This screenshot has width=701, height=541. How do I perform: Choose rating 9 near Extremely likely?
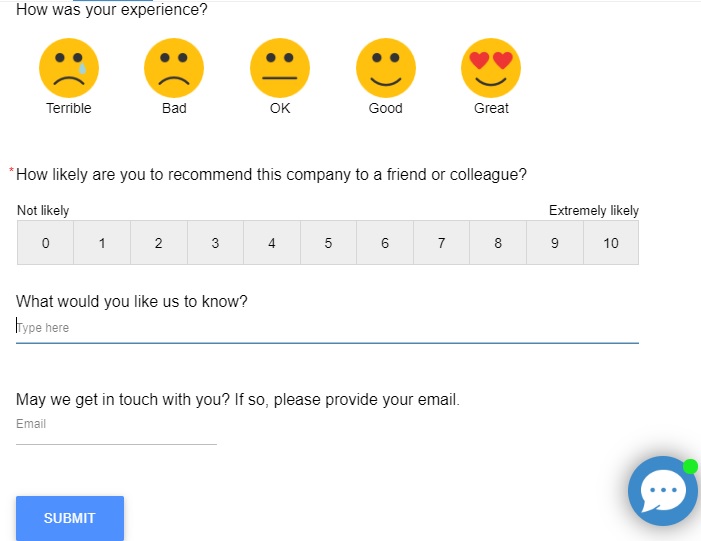555,243
